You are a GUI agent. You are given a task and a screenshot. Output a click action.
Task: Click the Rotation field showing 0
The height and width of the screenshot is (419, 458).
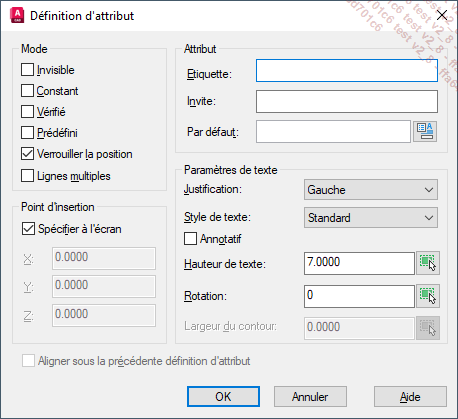coord(359,296)
